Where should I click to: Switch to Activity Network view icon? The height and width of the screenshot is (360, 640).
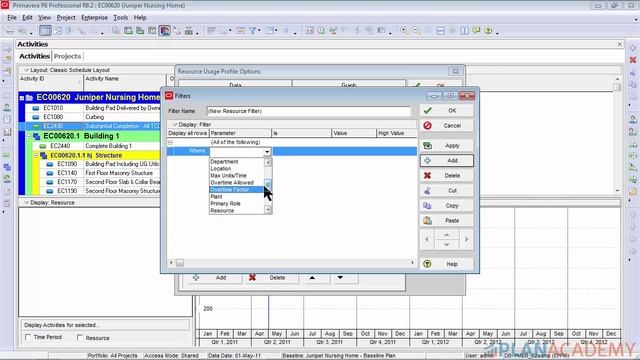(58, 31)
